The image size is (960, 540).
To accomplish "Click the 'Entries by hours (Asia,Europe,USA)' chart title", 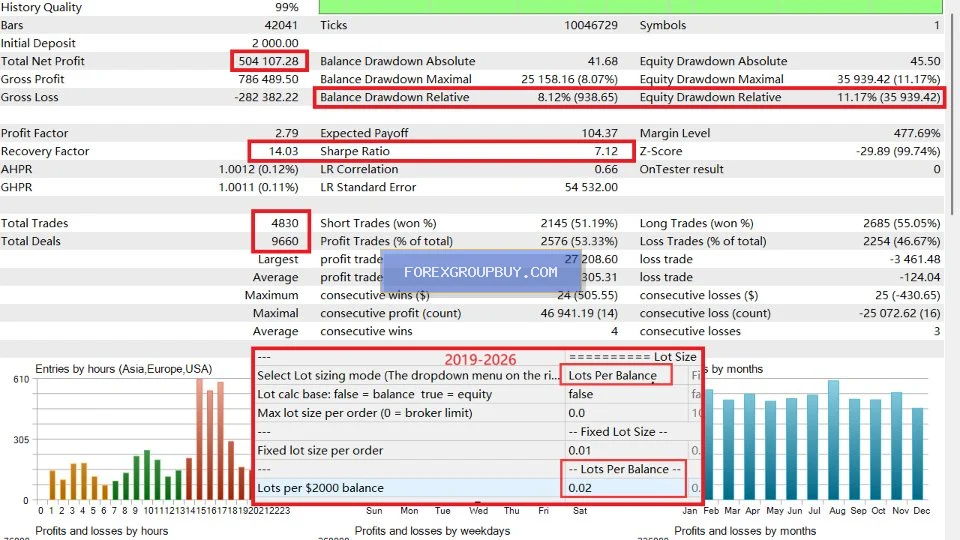I will [123, 369].
